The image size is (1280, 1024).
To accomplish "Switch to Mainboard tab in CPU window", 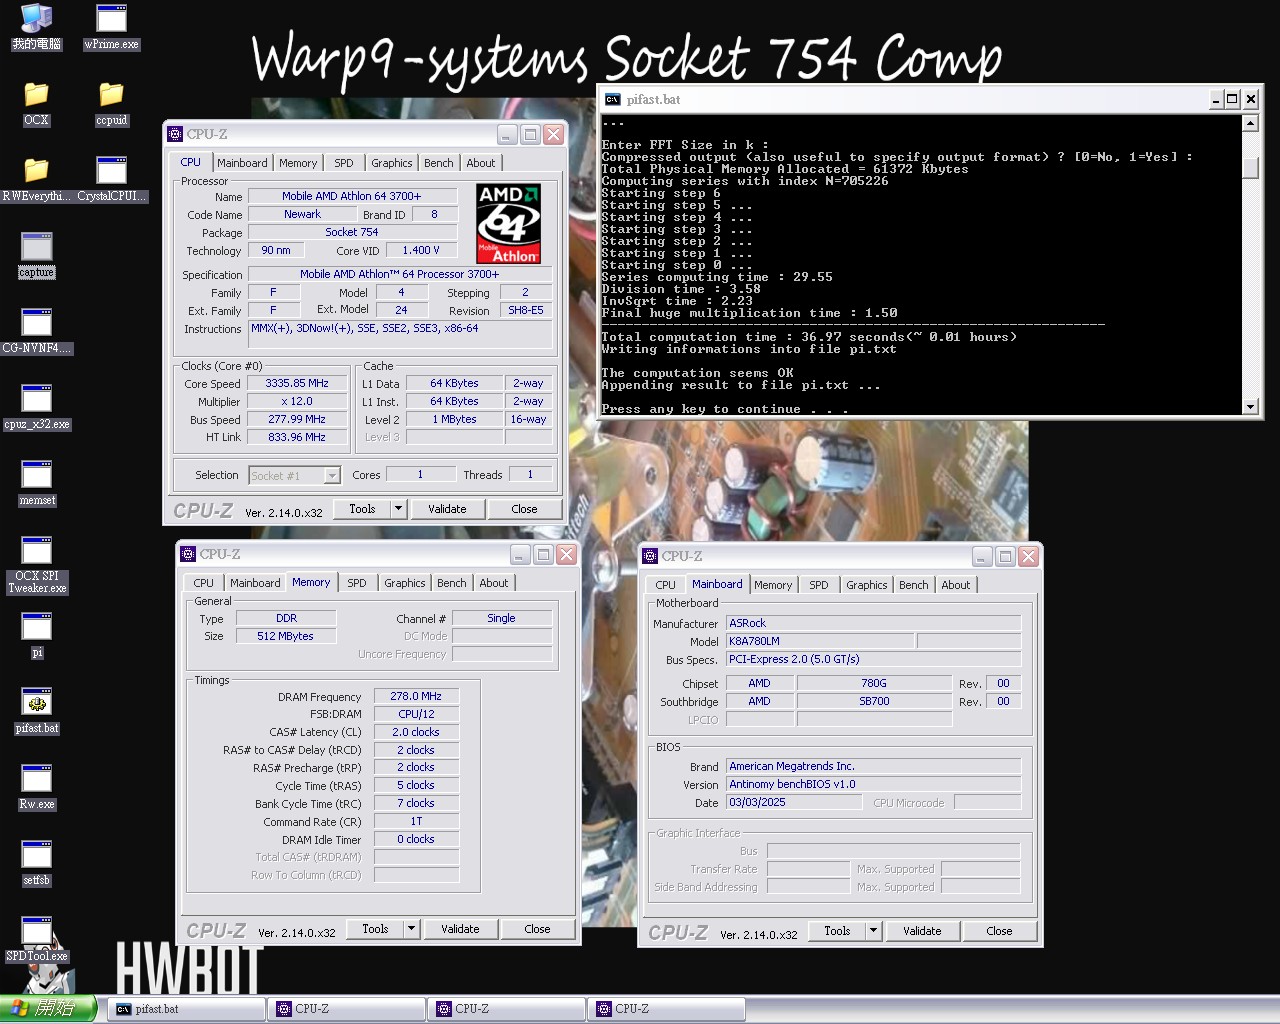I will (x=242, y=163).
